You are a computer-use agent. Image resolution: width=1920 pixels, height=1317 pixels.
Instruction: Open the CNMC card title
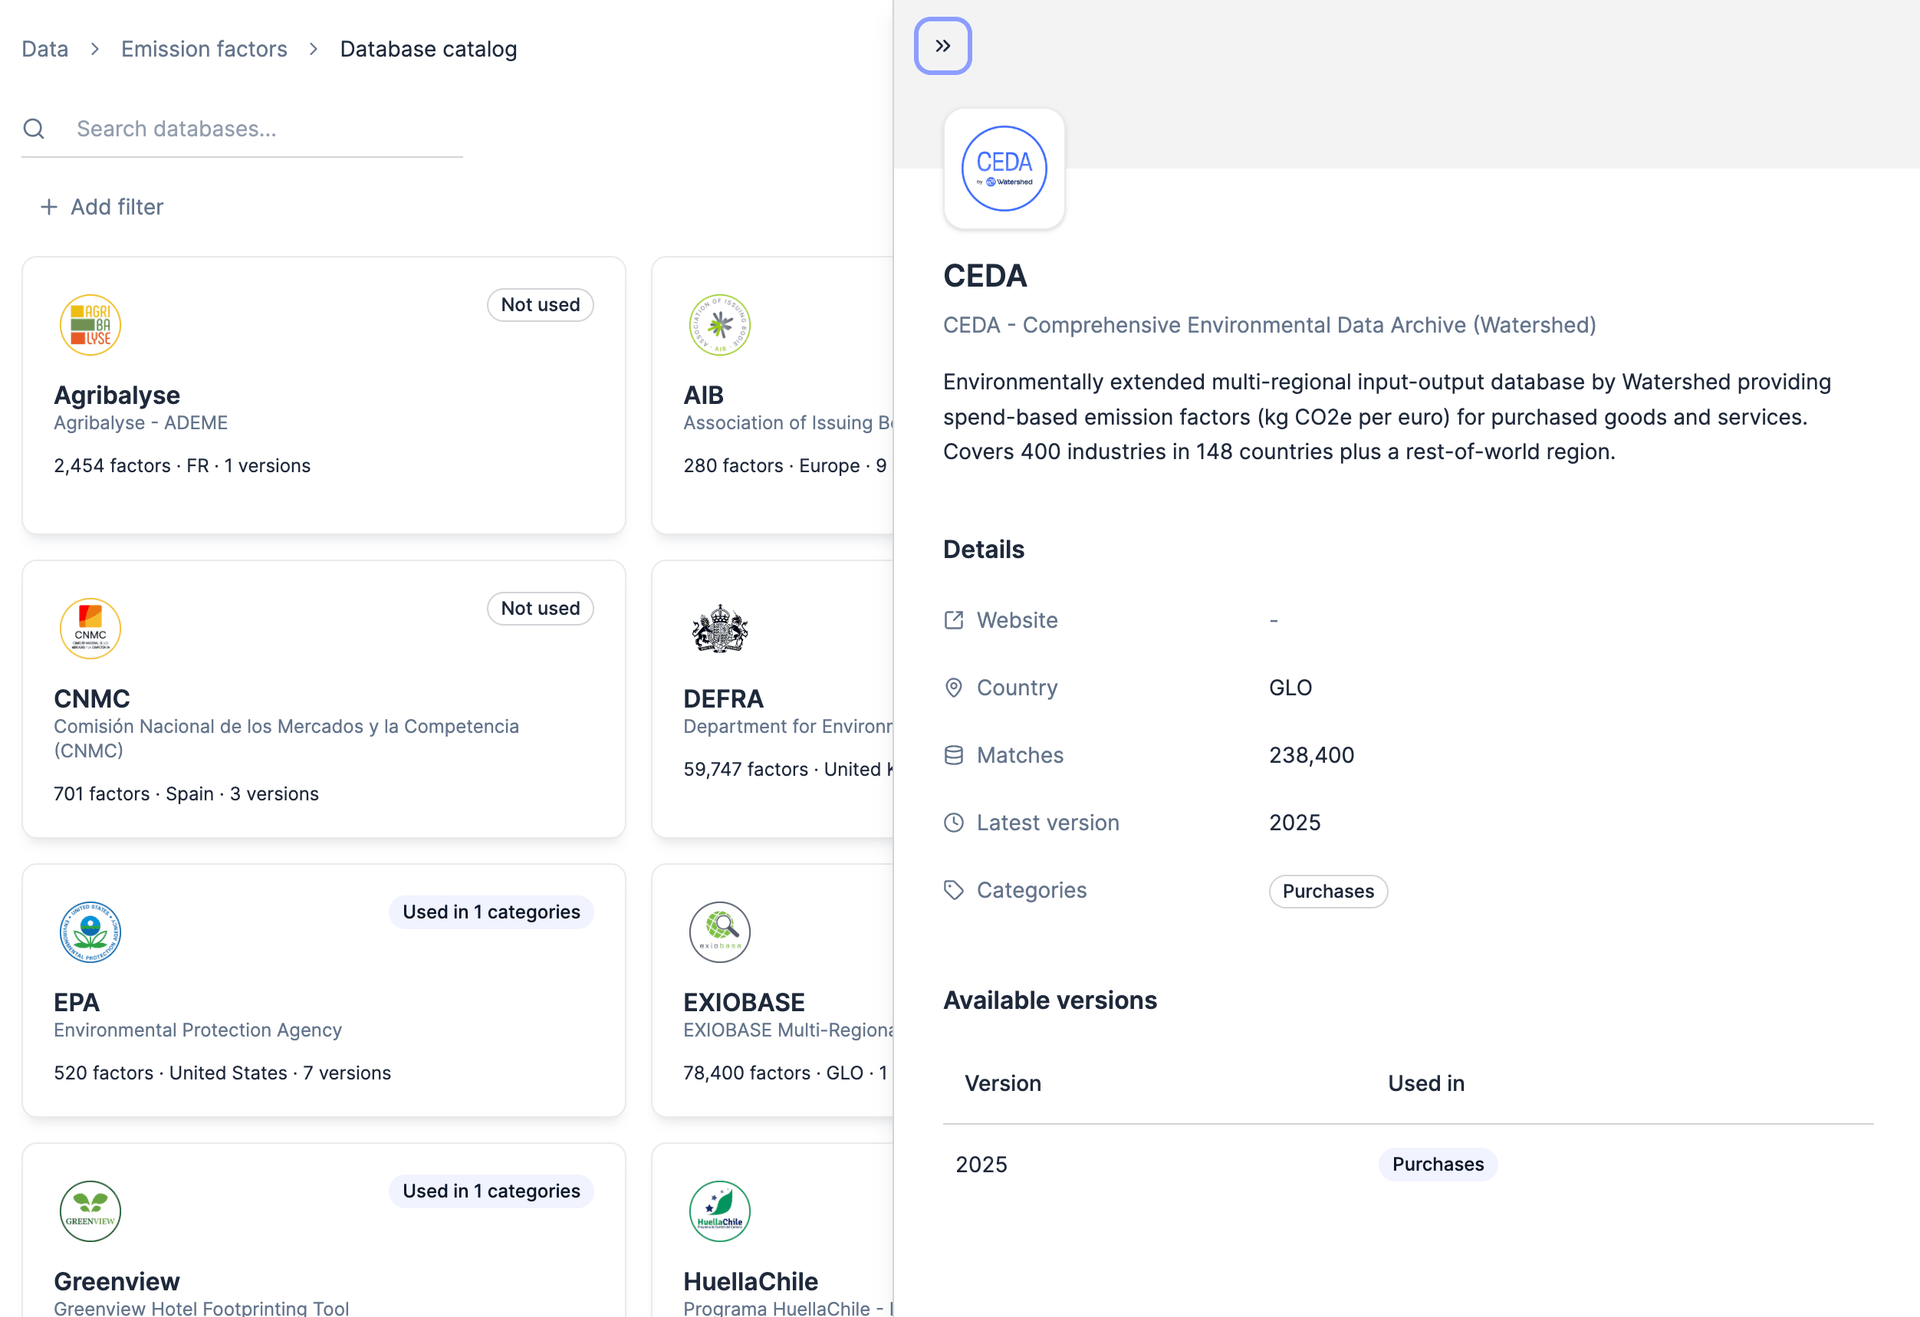click(92, 699)
